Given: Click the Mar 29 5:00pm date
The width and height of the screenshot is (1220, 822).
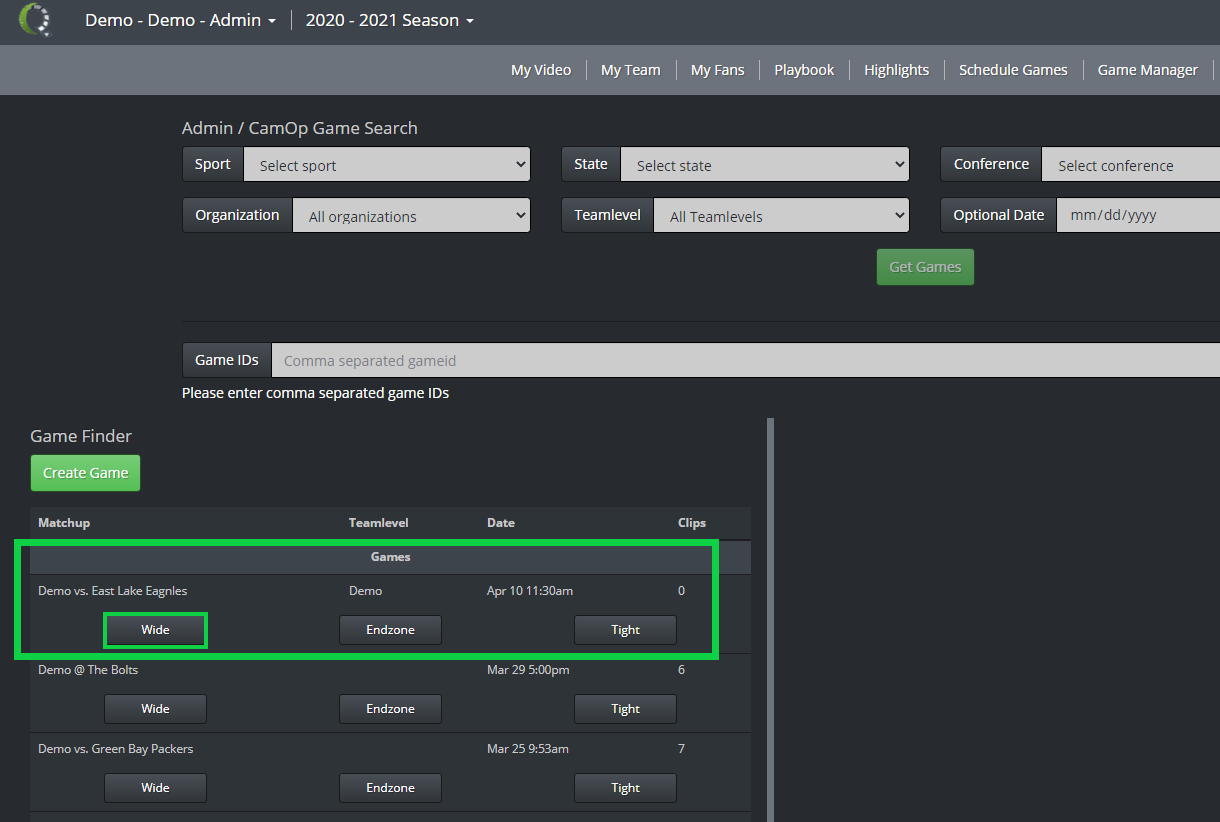Looking at the screenshot, I should pyautogui.click(x=528, y=670).
